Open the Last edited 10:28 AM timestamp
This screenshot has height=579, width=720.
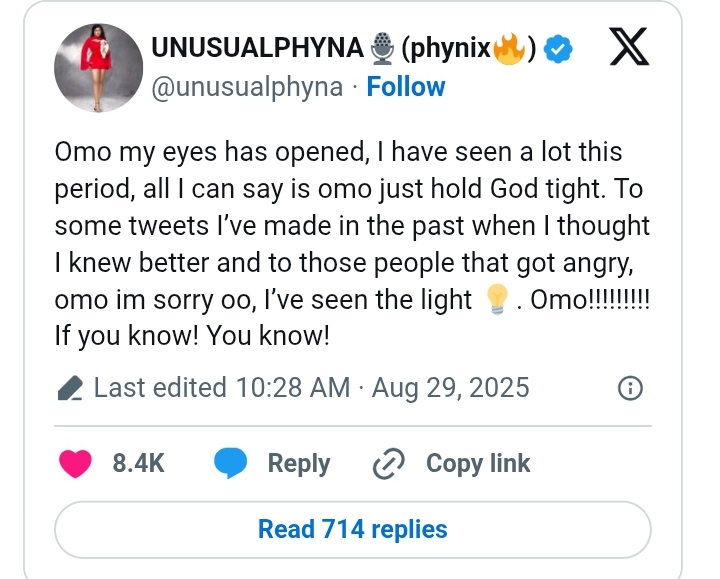[312, 388]
